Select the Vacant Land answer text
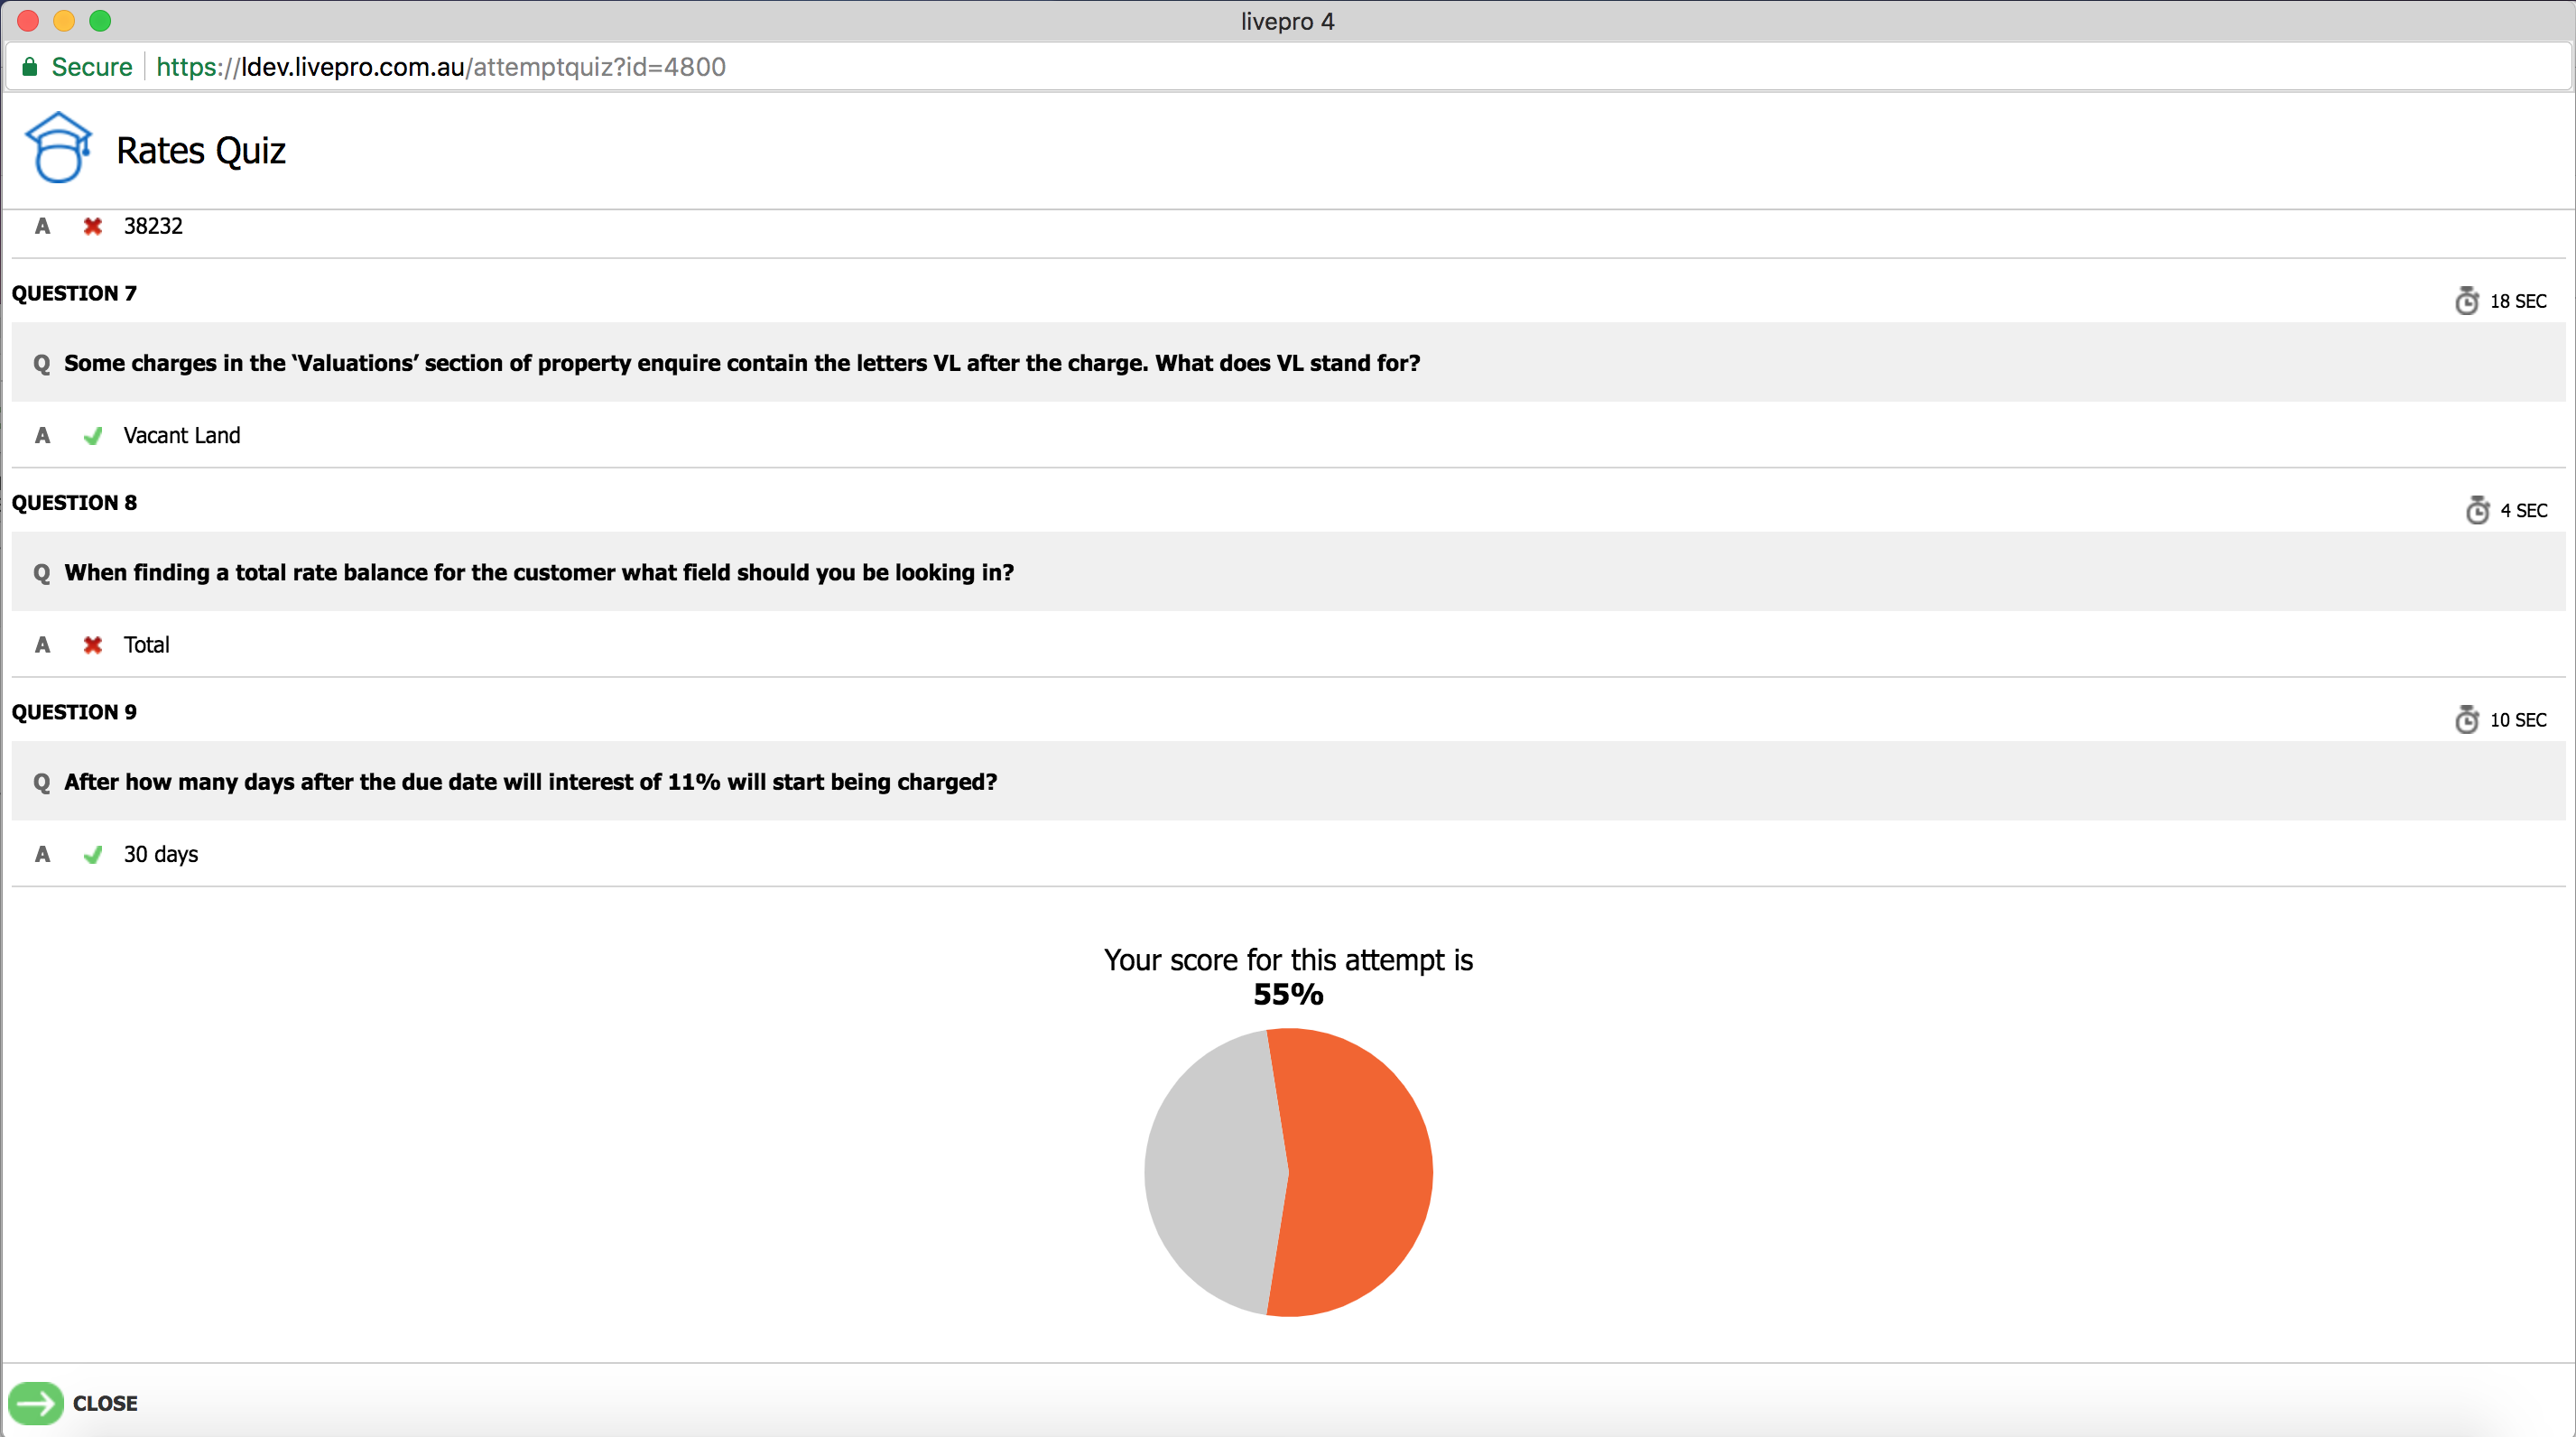Viewport: 2576px width, 1437px height. tap(181, 436)
